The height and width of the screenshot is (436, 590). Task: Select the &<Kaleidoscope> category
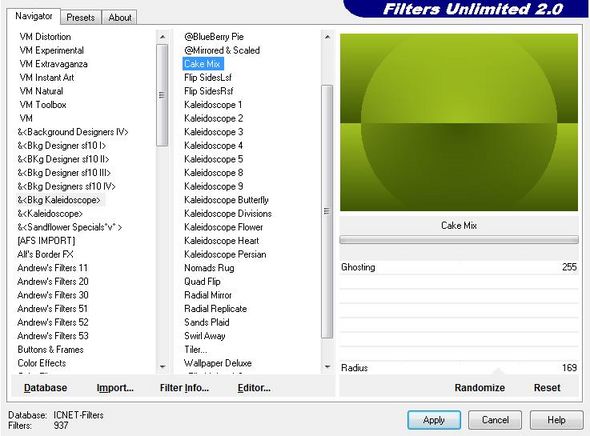click(x=50, y=214)
